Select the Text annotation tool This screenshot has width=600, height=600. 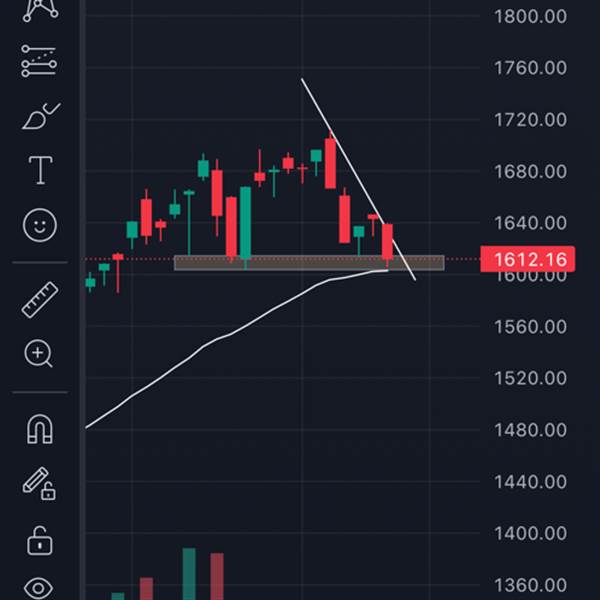click(x=40, y=170)
